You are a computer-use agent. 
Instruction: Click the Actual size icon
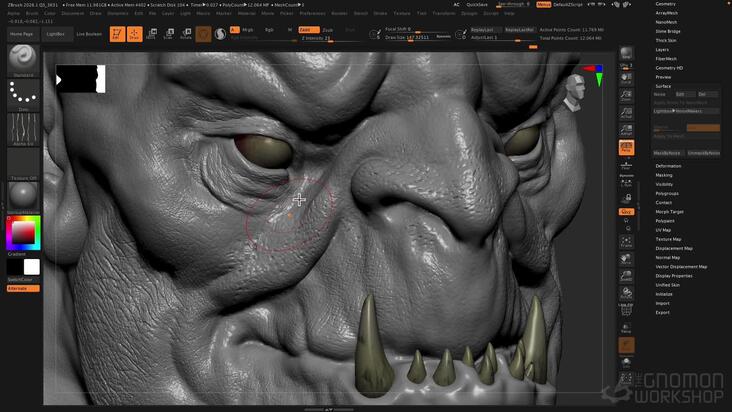pyautogui.click(x=626, y=113)
